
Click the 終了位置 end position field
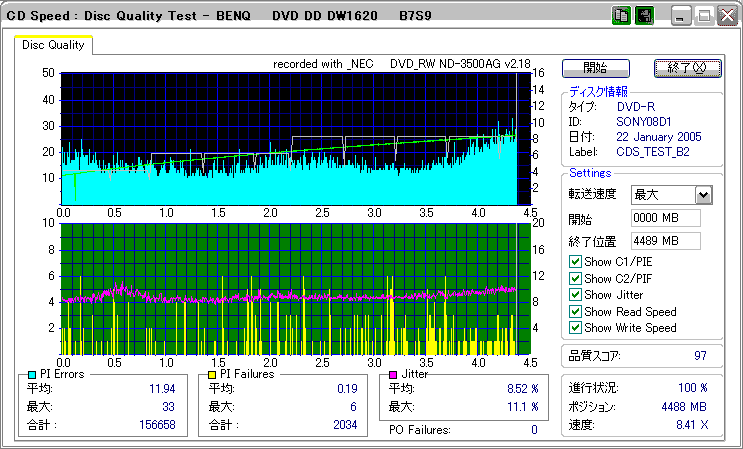pyautogui.click(x=665, y=240)
